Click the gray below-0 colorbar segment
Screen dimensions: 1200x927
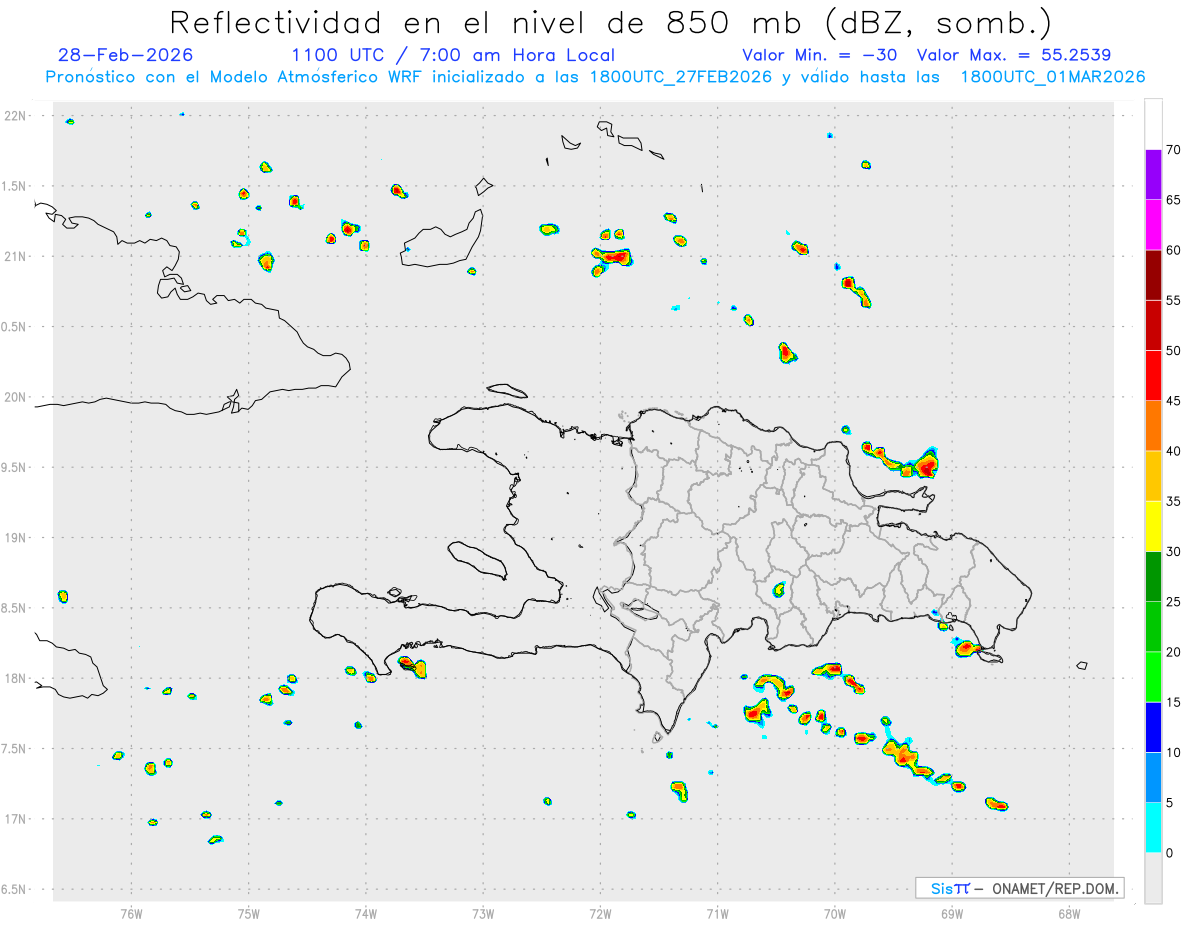1153,878
